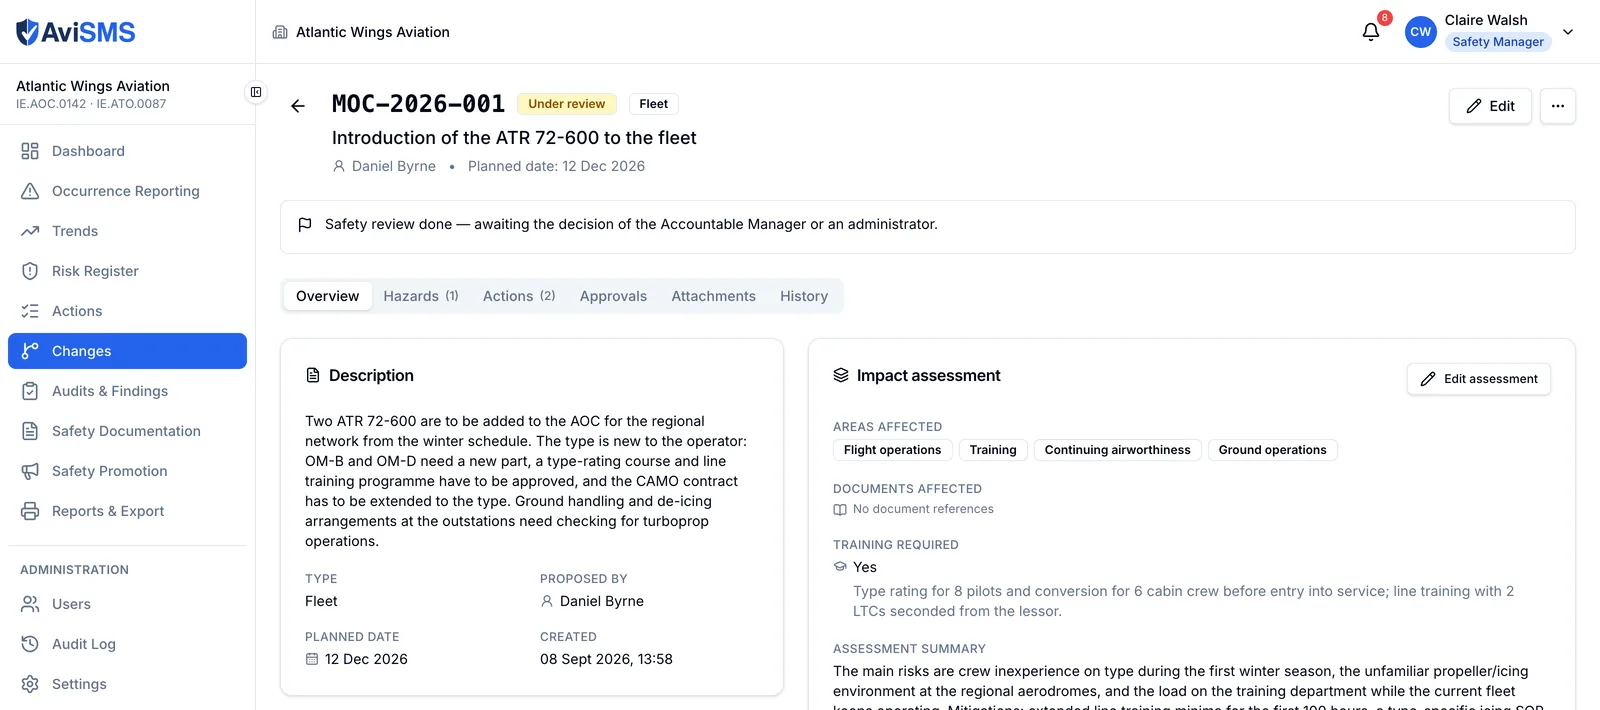Open Occurrence Reporting page
Screen dimensions: 1600x710
coord(127,191)
